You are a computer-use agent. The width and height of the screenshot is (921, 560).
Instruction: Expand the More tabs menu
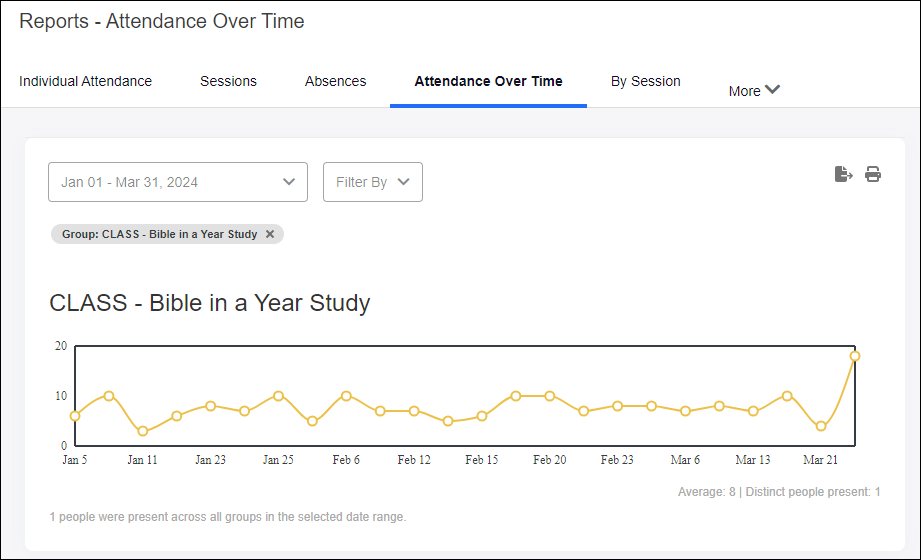tap(754, 90)
